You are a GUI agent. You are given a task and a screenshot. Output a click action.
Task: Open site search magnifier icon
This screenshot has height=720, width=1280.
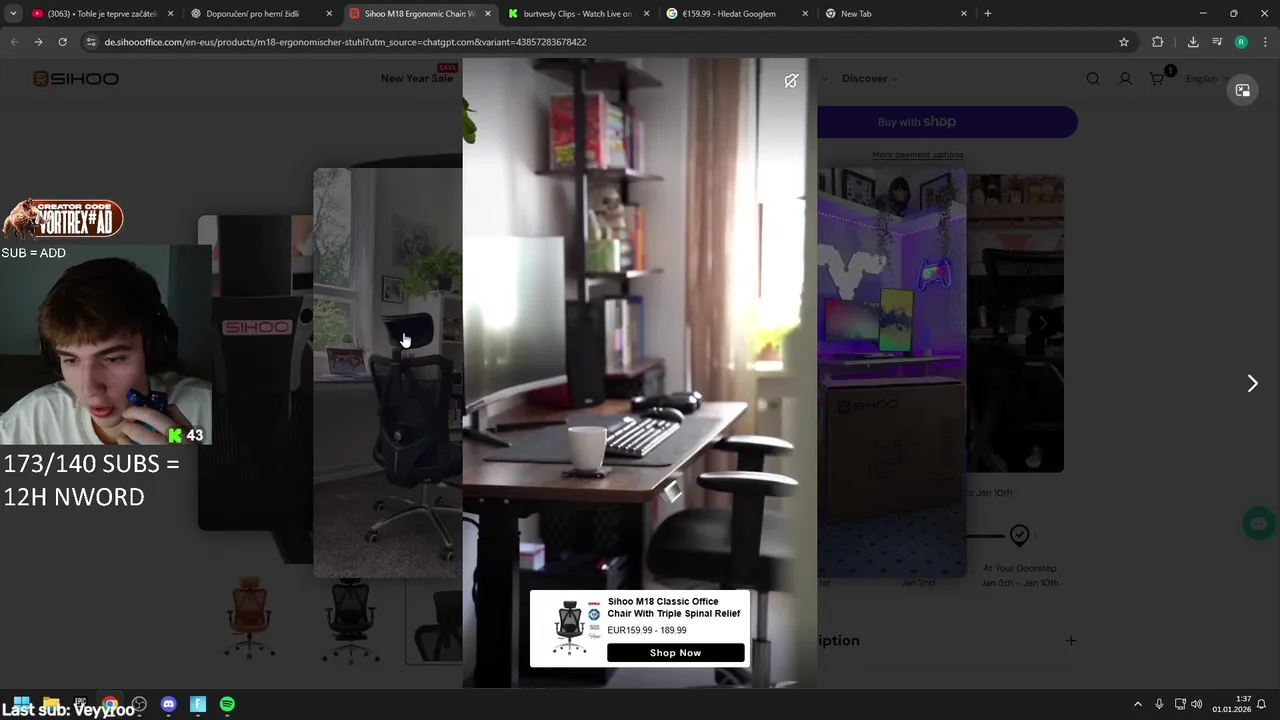pos(1093,79)
